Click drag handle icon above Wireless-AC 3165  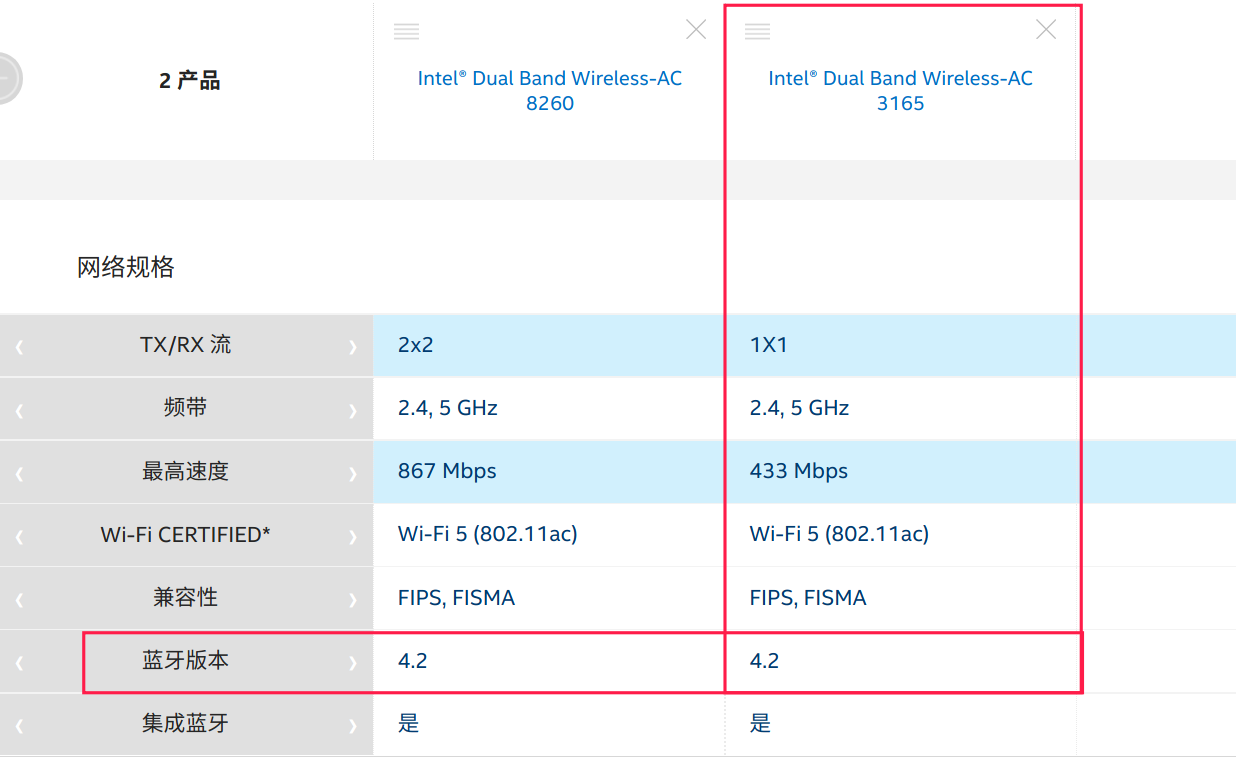click(x=757, y=31)
